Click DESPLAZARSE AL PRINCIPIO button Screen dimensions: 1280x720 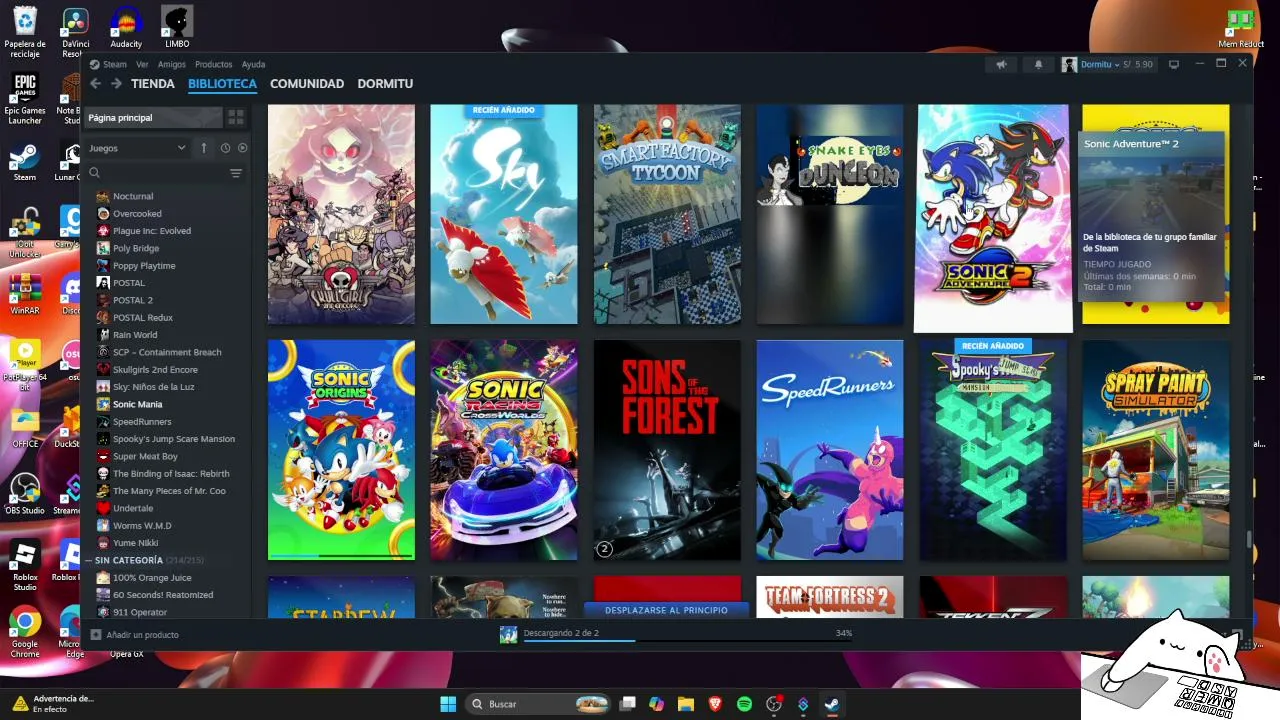[666, 610]
